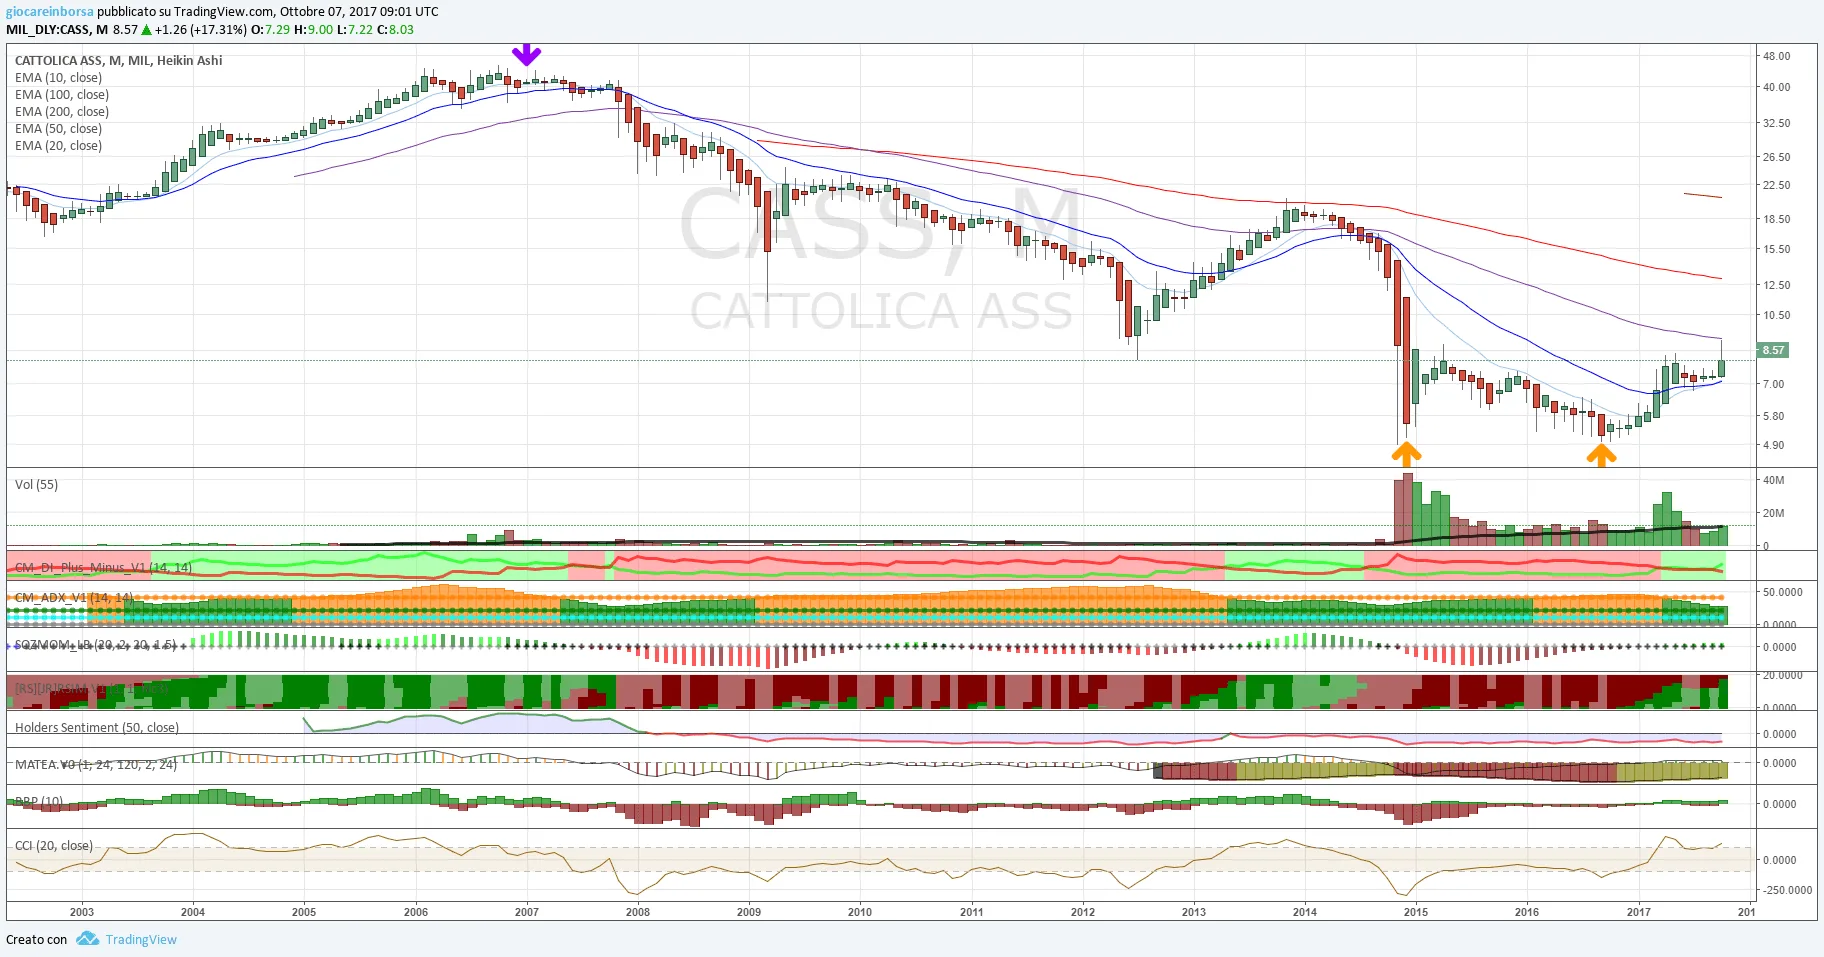Click the 12.50 level on price axis
Image resolution: width=1824 pixels, height=957 pixels.
tap(1777, 285)
